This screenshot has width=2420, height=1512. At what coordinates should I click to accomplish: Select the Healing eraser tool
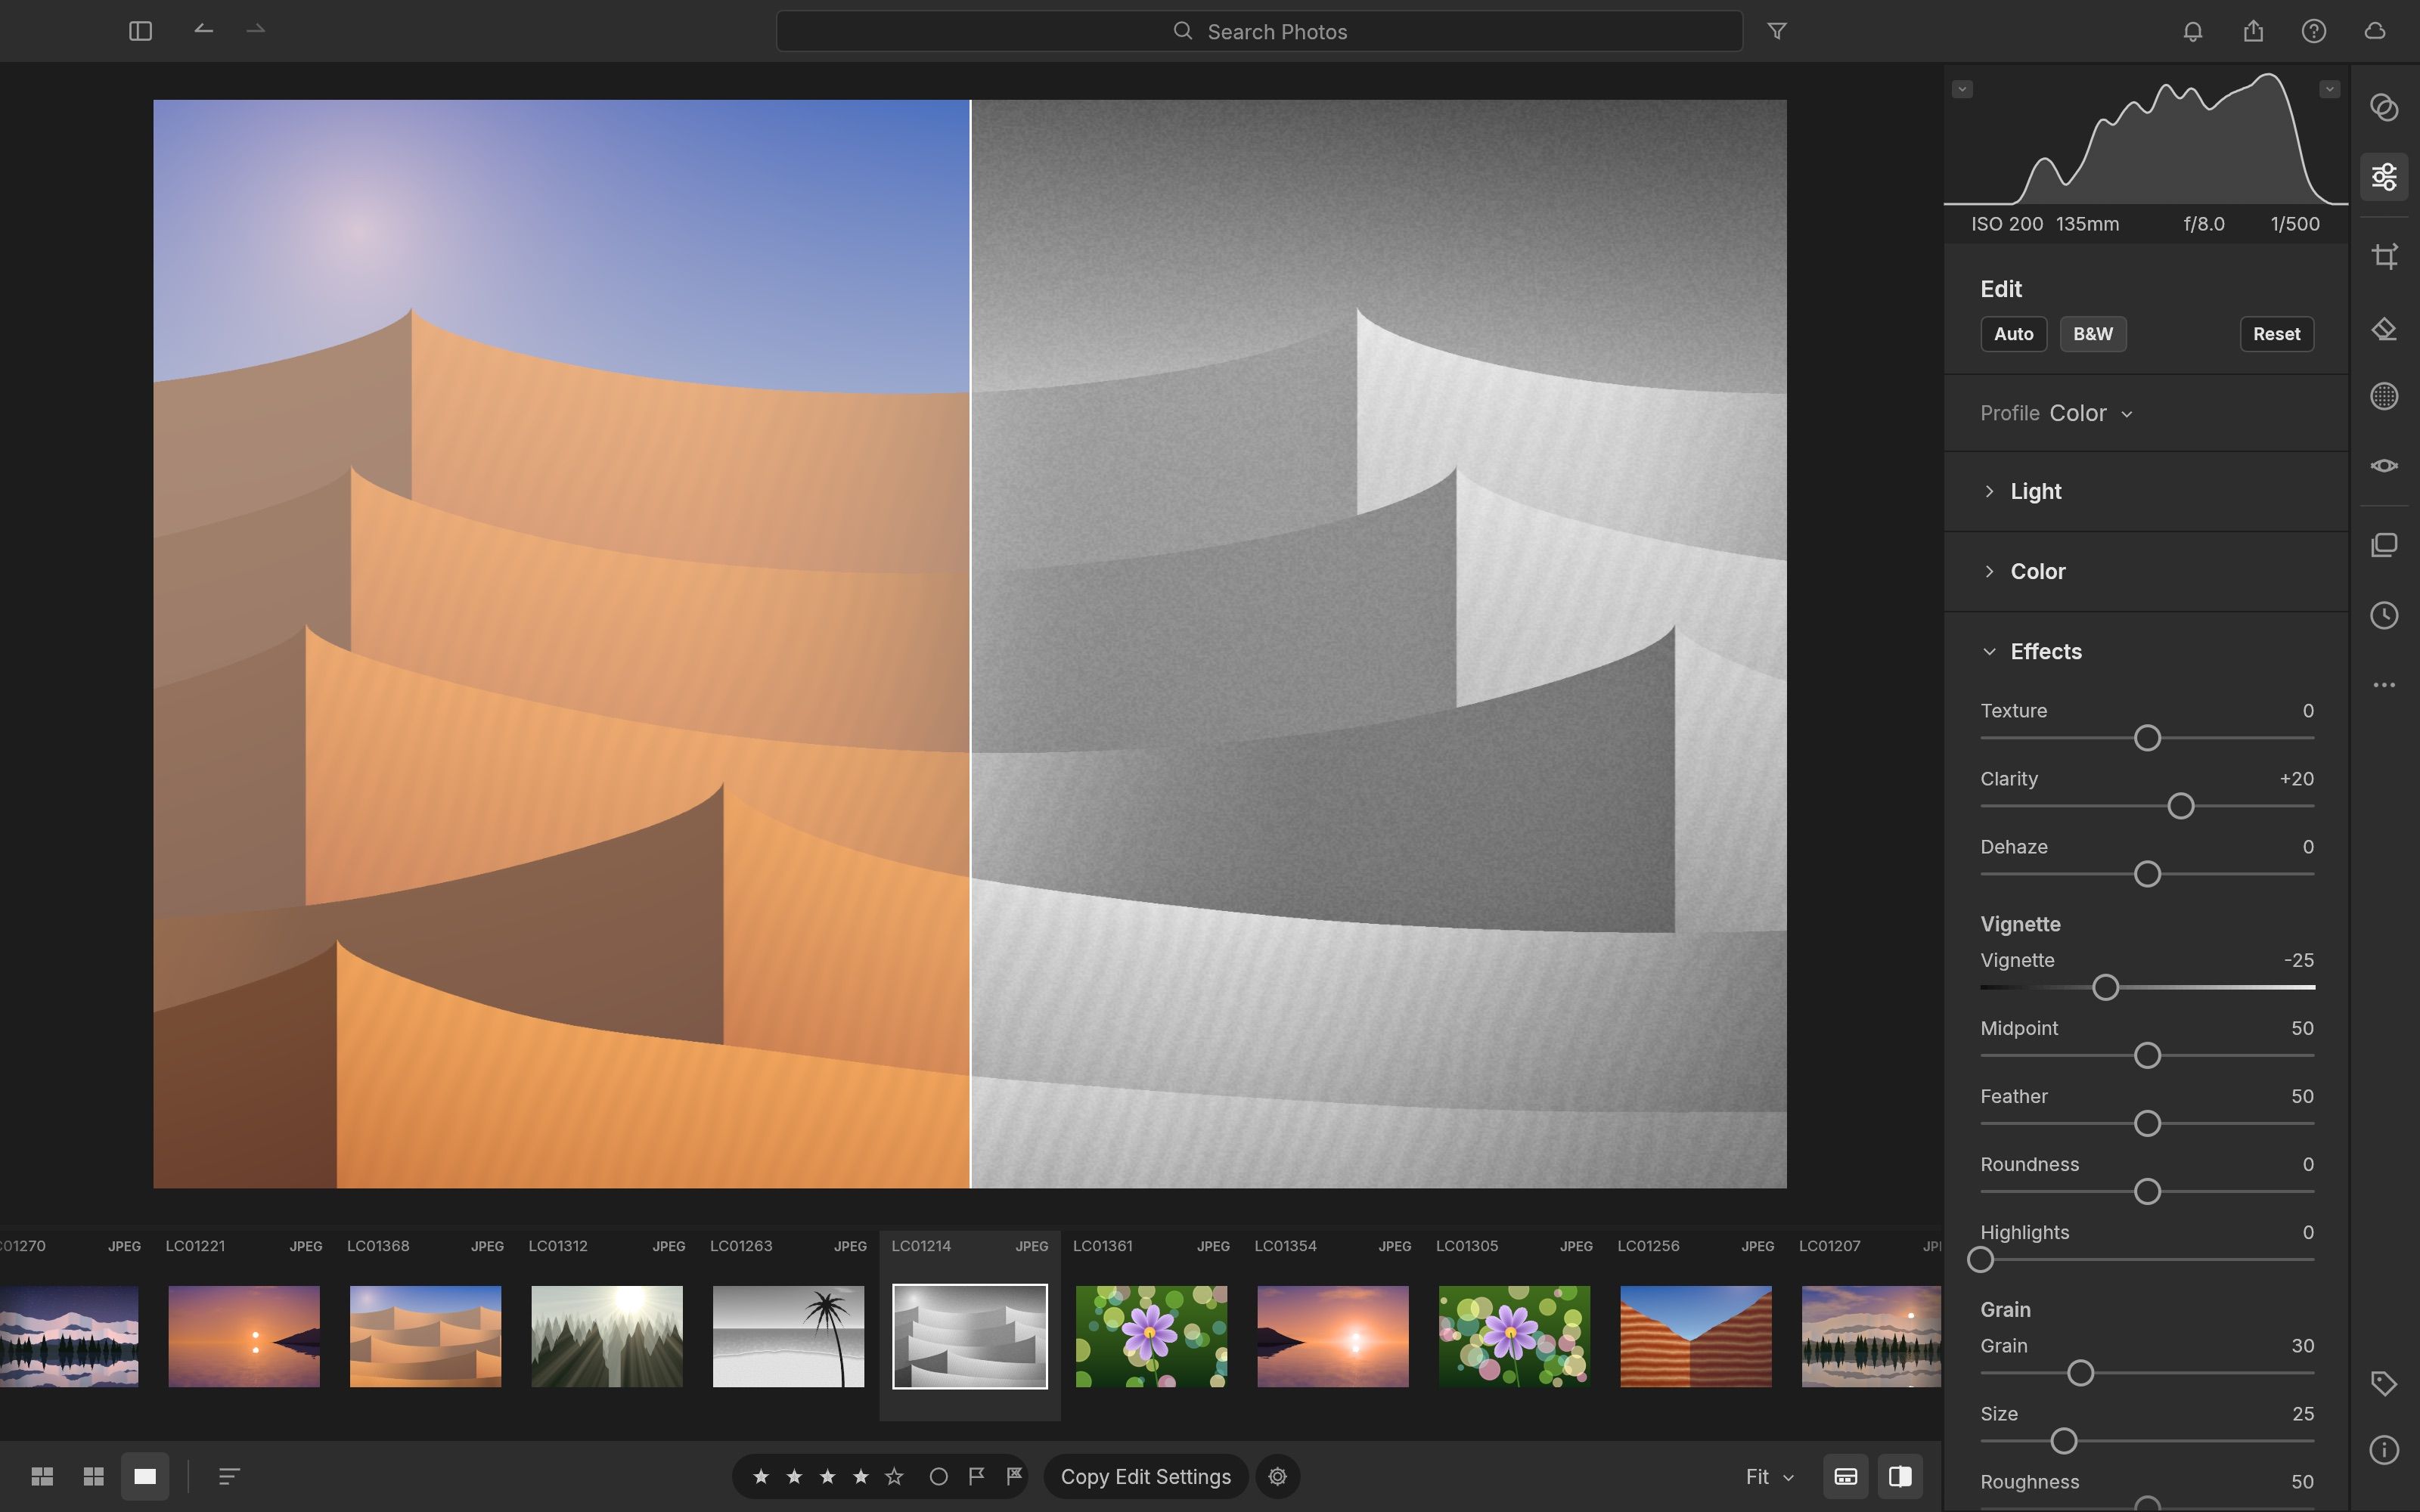pyautogui.click(x=2384, y=329)
